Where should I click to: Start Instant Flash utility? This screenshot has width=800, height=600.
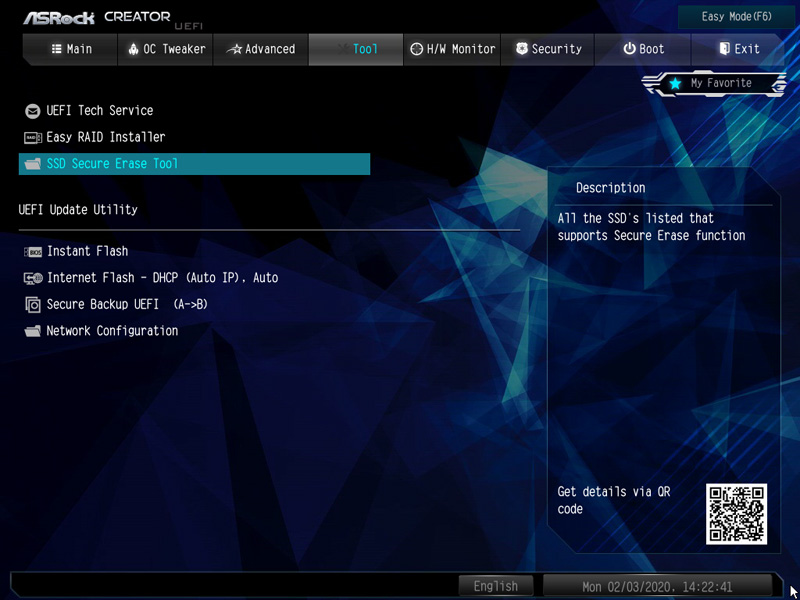tap(87, 251)
